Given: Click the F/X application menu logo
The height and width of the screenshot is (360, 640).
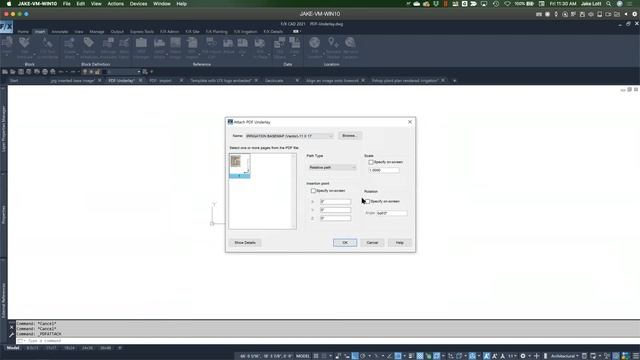Looking at the screenshot, I should [x=6, y=27].
